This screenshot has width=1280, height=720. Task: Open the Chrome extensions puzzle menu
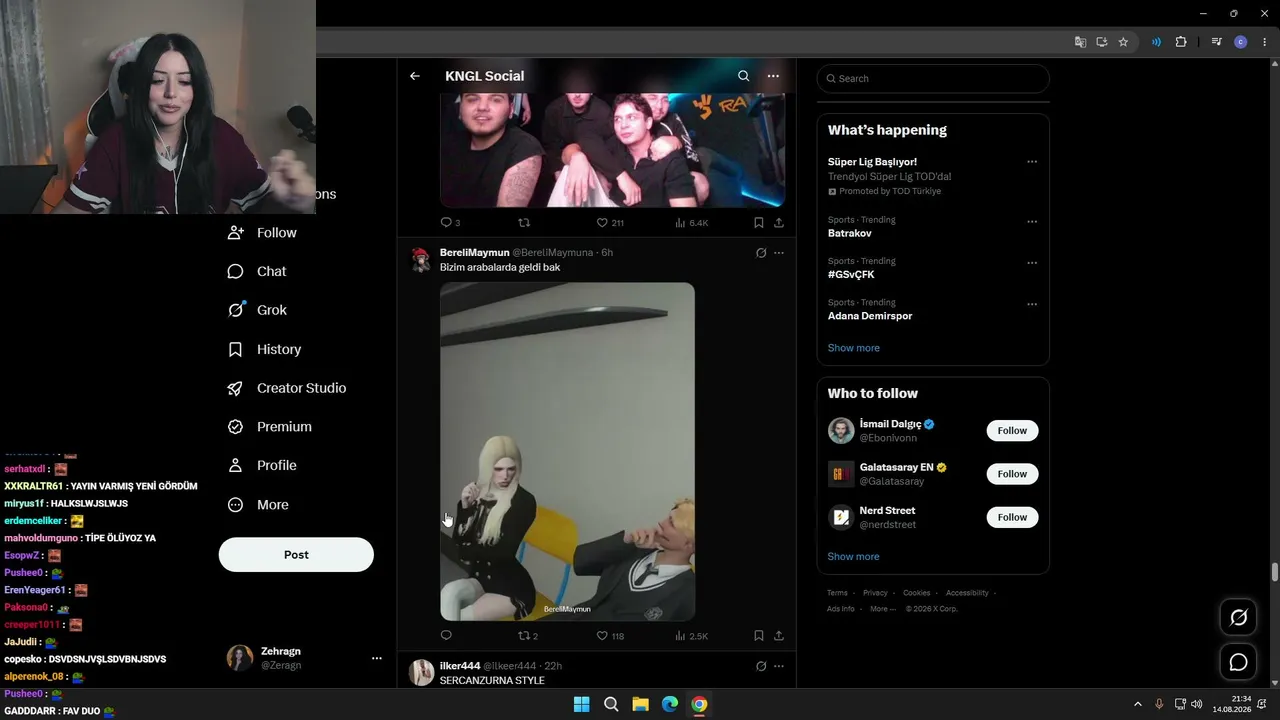[1181, 42]
